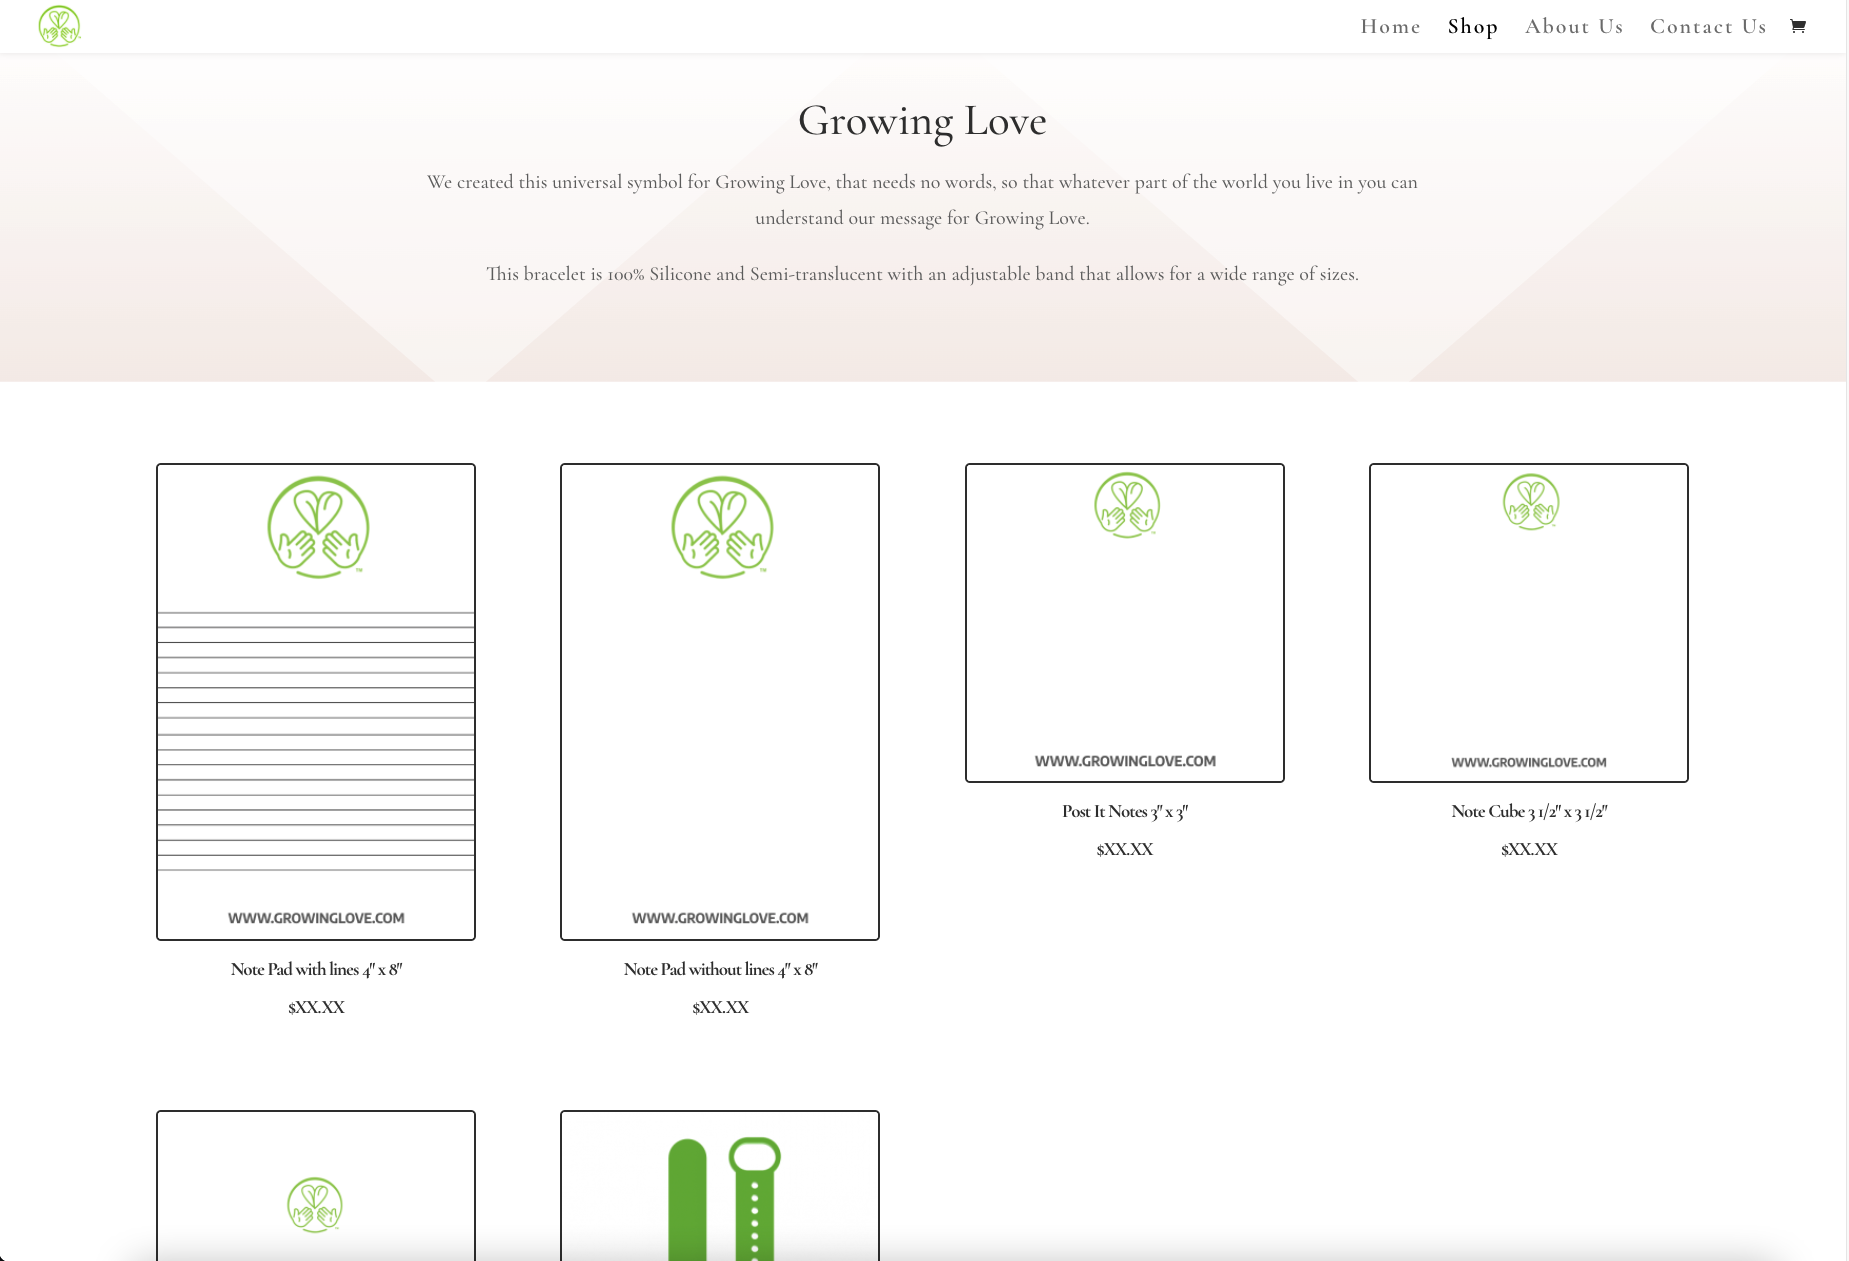Click the Growing Love logo in header
Viewport: 1849px width, 1261px height.
(x=59, y=26)
